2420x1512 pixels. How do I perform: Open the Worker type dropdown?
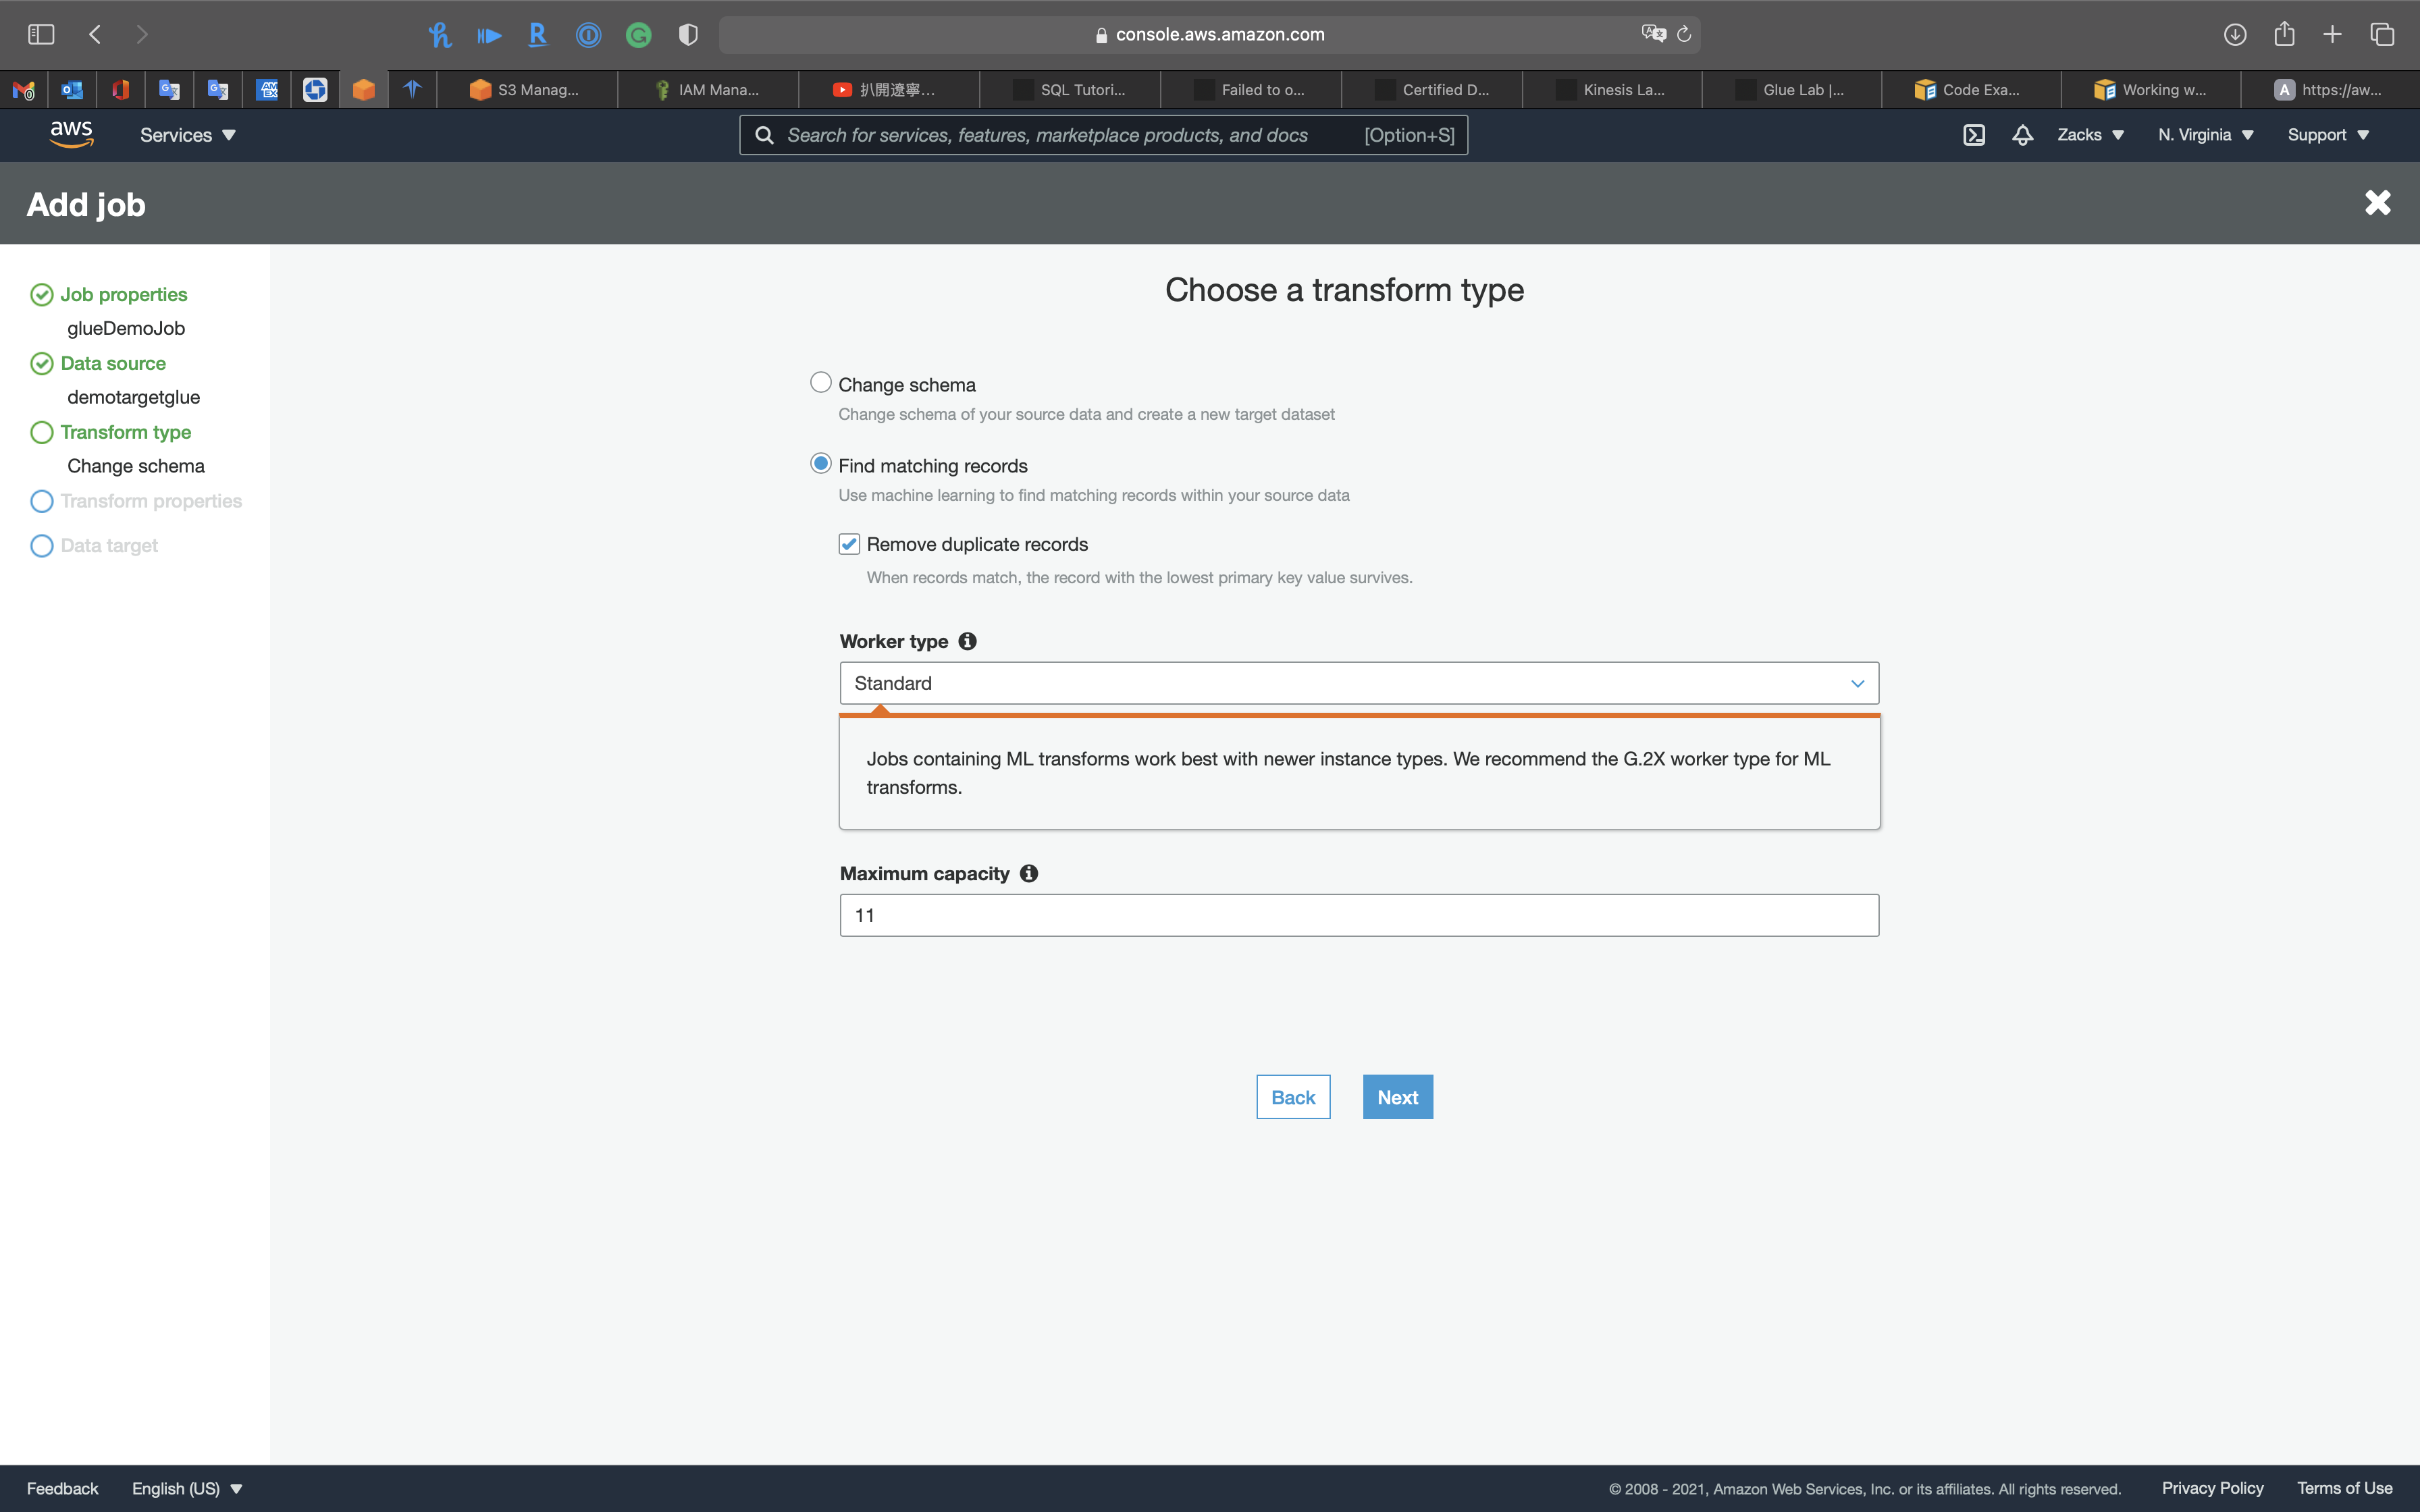1358,683
